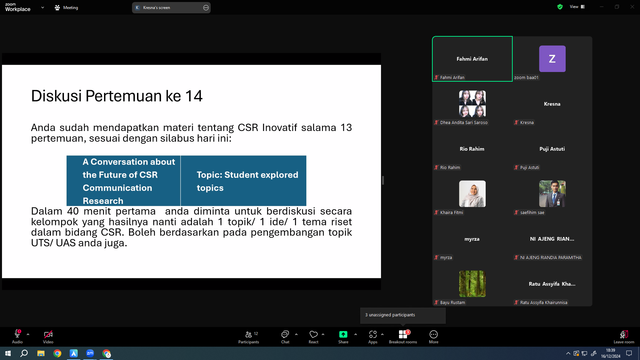The width and height of the screenshot is (640, 360).
Task: Start video with the Video button
Action: click(x=48, y=336)
